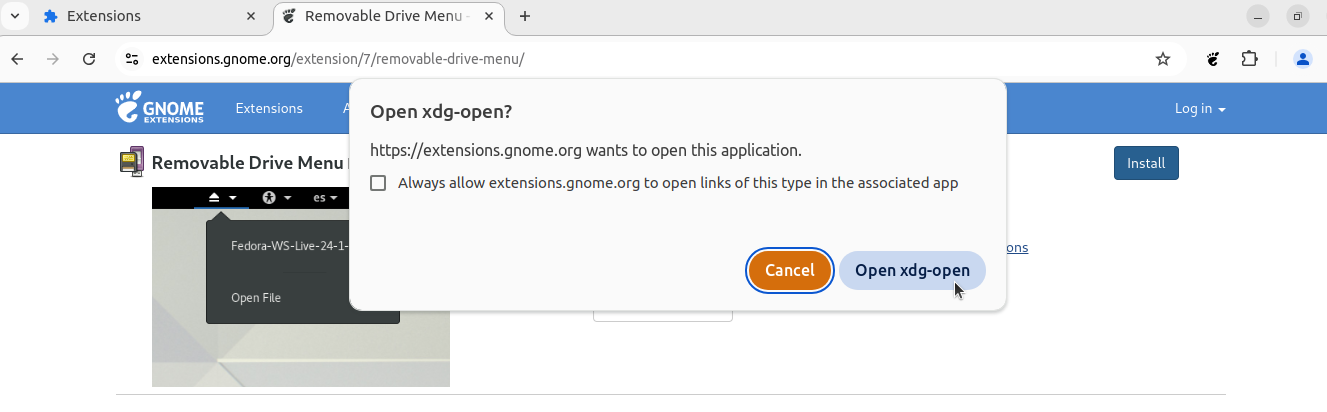Image resolution: width=1327 pixels, height=412 pixels.
Task: Cancel the xdg-open dialog
Action: coord(790,270)
